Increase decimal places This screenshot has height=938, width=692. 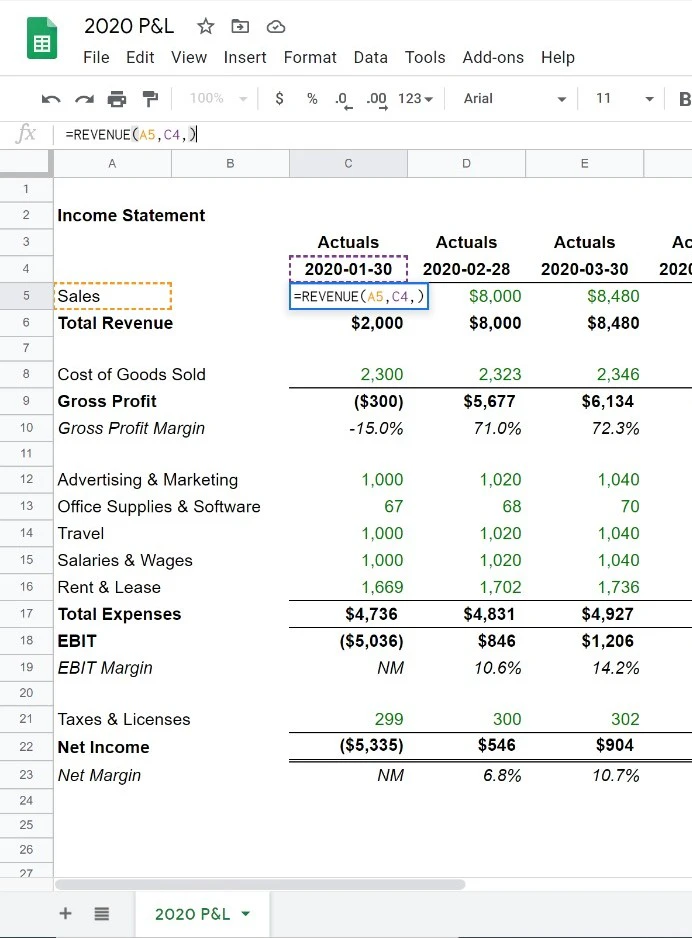click(x=377, y=100)
